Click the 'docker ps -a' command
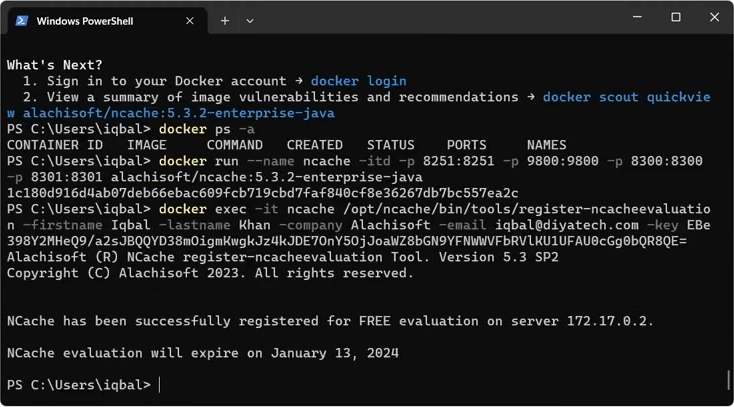 click(x=207, y=129)
